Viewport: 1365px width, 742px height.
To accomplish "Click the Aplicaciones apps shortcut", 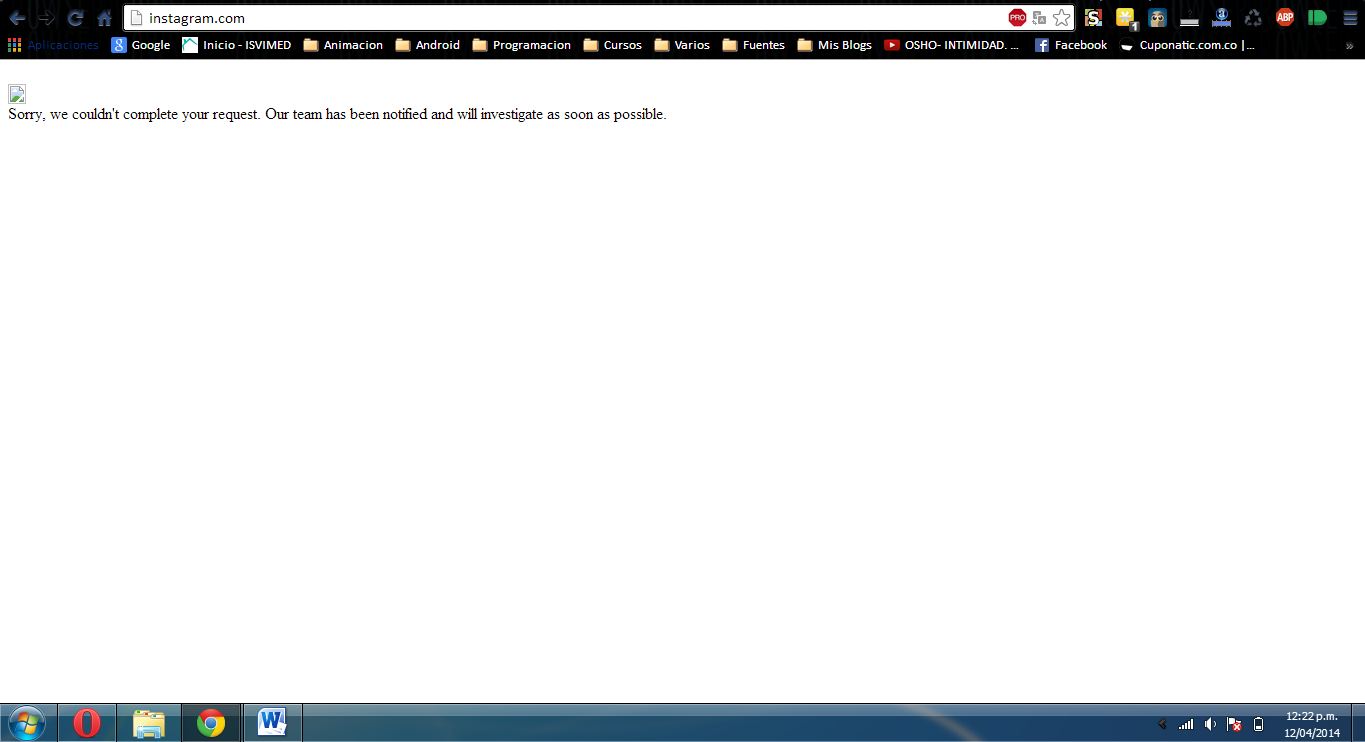I will (53, 45).
